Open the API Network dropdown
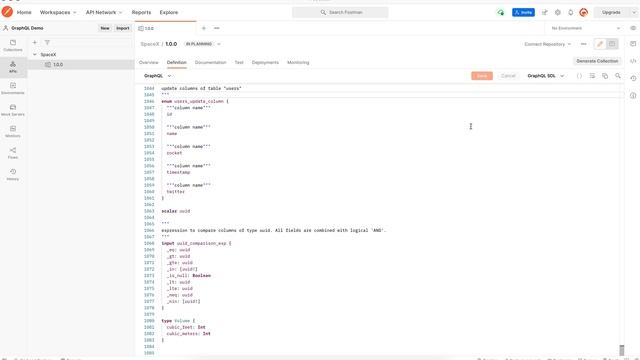The width and height of the screenshot is (640, 360). pyautogui.click(x=104, y=12)
